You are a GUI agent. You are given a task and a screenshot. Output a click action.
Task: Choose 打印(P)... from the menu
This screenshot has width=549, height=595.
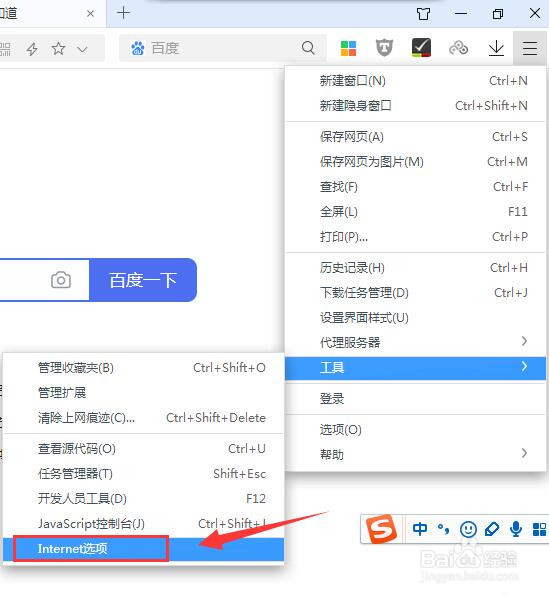(x=415, y=237)
